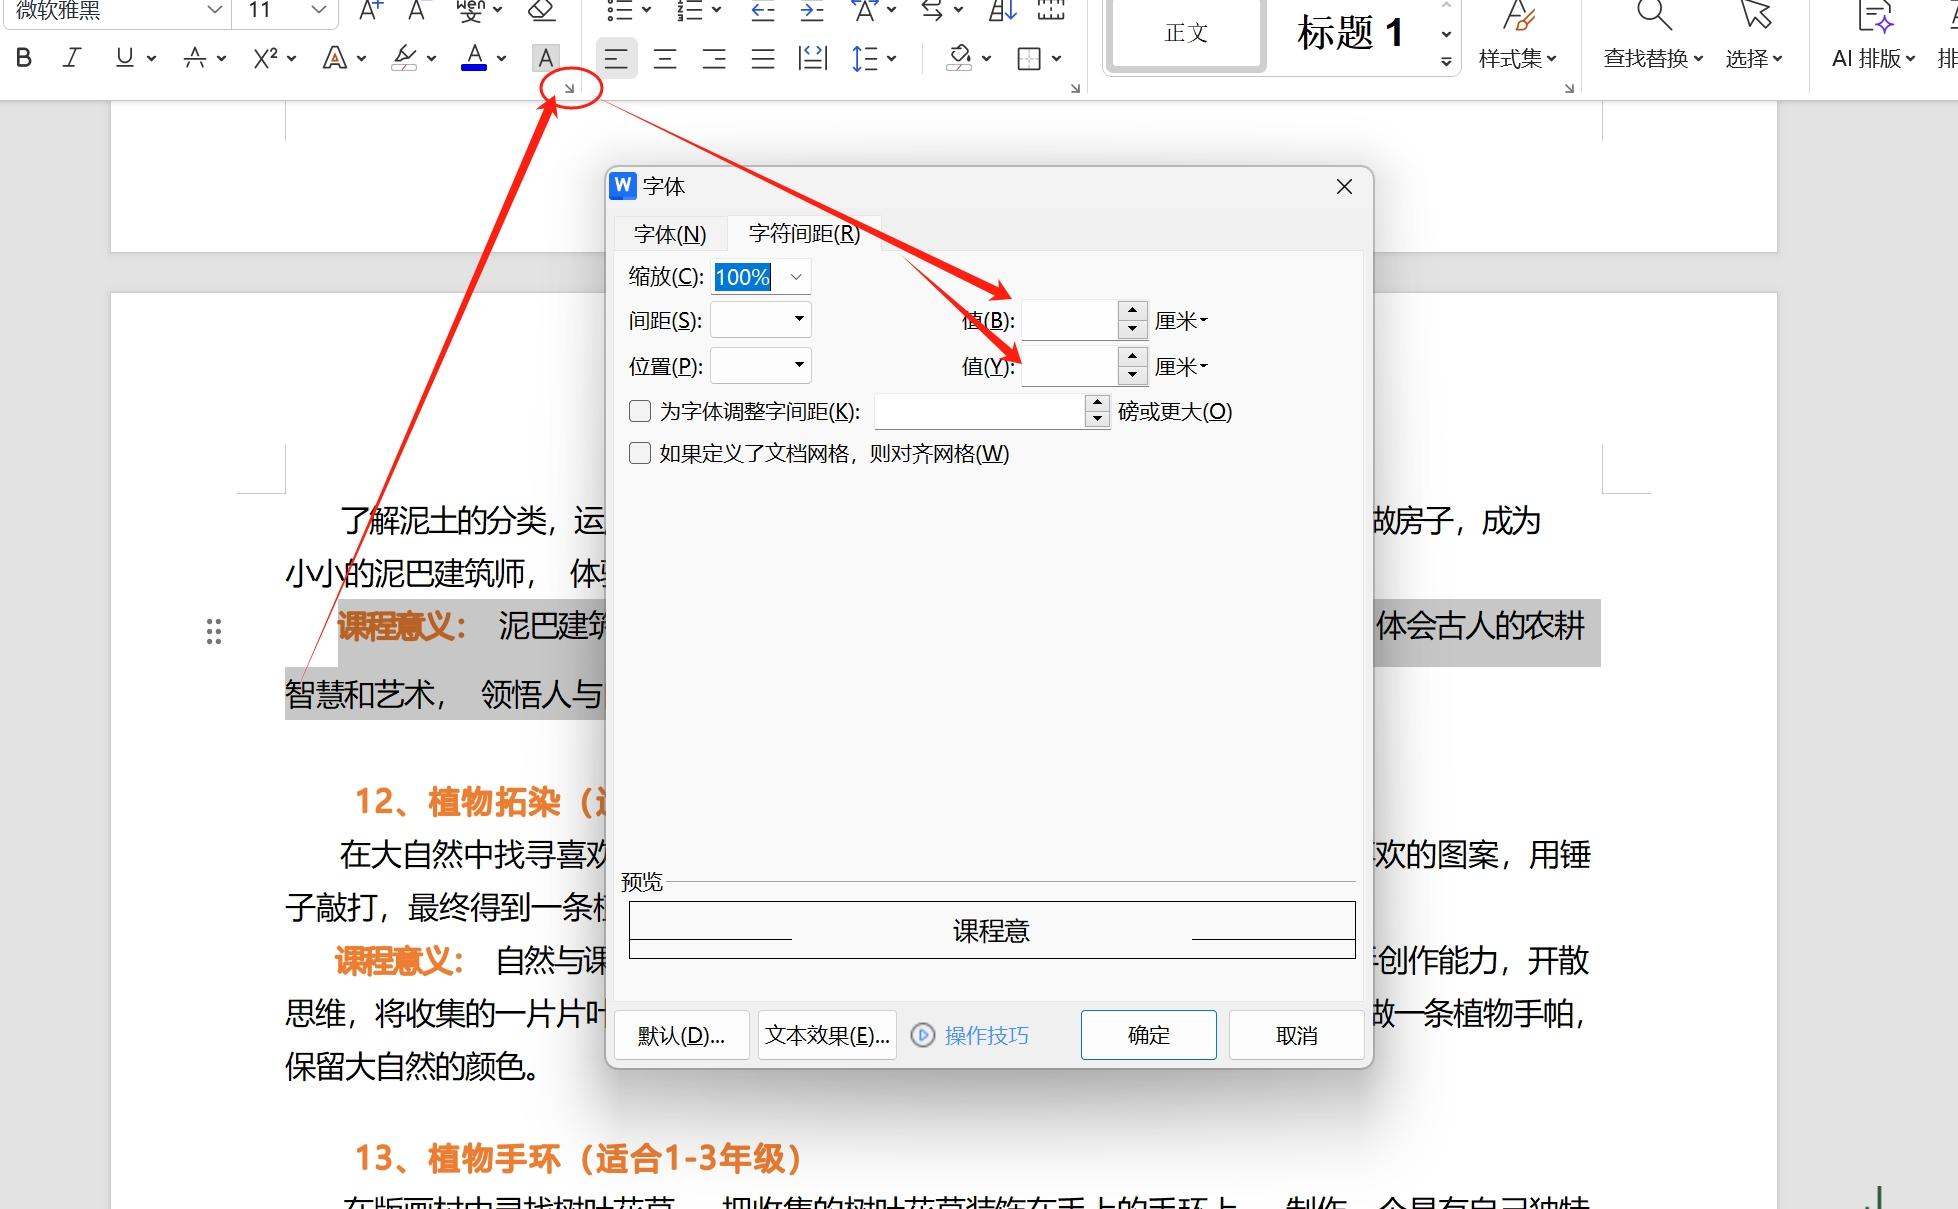Open the 缩放 scale dropdown

pyautogui.click(x=796, y=277)
